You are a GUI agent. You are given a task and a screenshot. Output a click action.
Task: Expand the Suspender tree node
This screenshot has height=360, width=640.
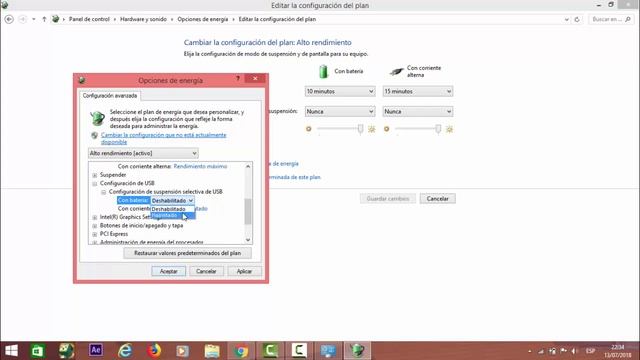coord(95,175)
